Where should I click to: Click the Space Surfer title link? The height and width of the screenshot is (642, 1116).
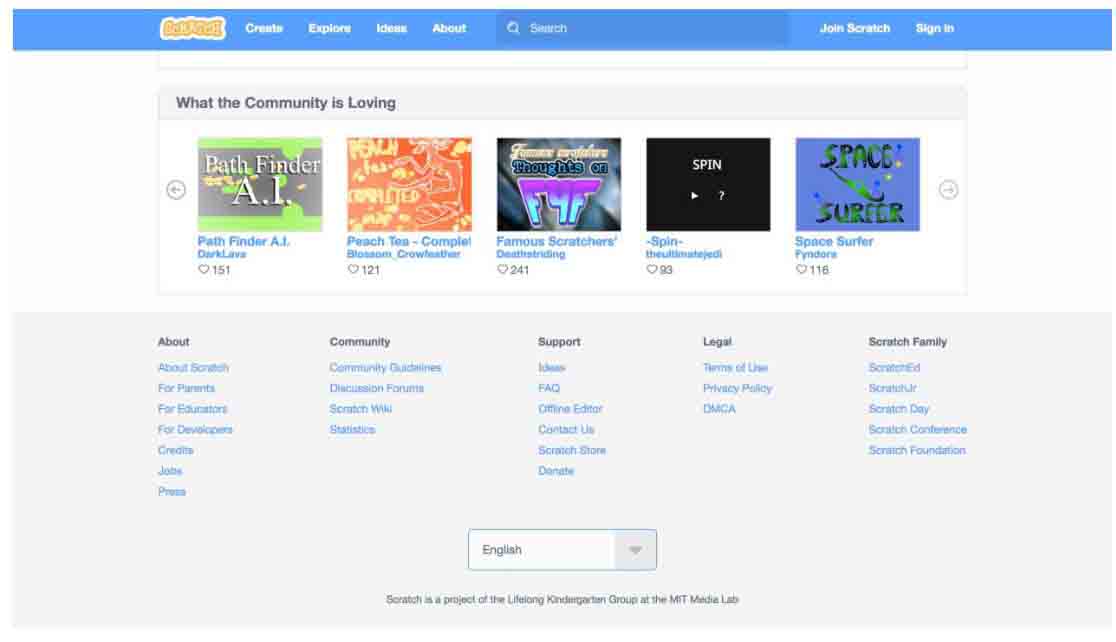click(x=834, y=241)
